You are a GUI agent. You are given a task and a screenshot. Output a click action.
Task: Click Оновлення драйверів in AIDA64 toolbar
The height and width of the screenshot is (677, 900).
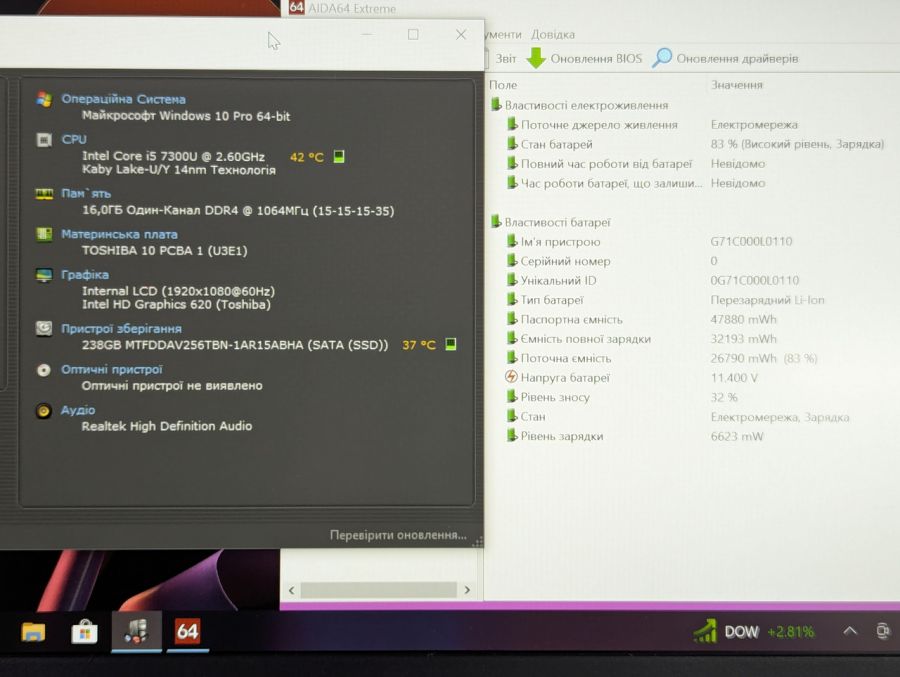[x=738, y=59]
